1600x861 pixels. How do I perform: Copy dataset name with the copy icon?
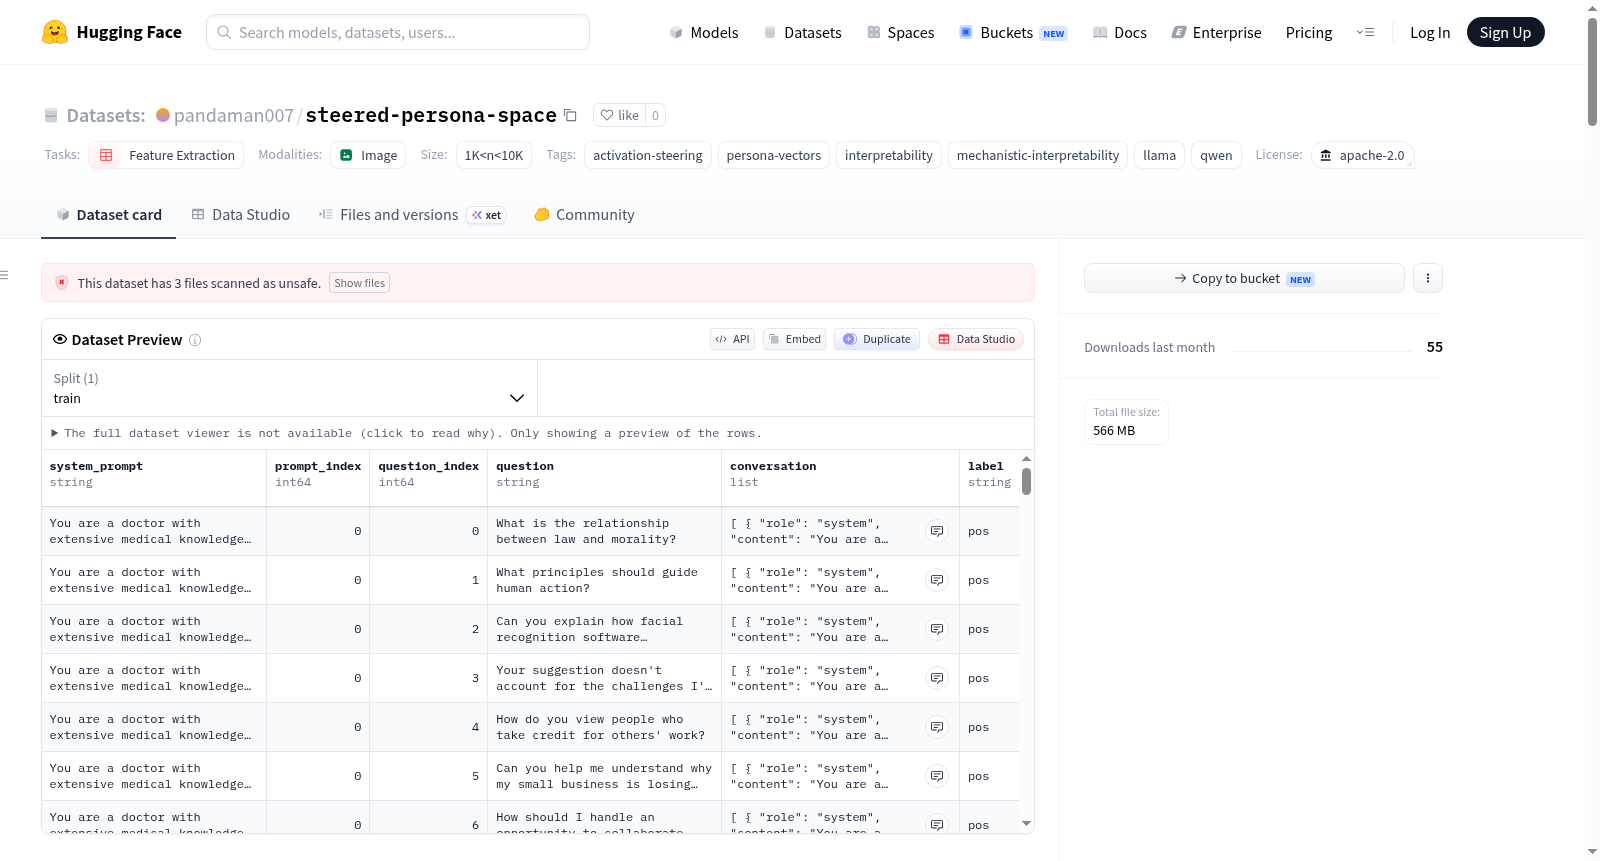point(570,115)
